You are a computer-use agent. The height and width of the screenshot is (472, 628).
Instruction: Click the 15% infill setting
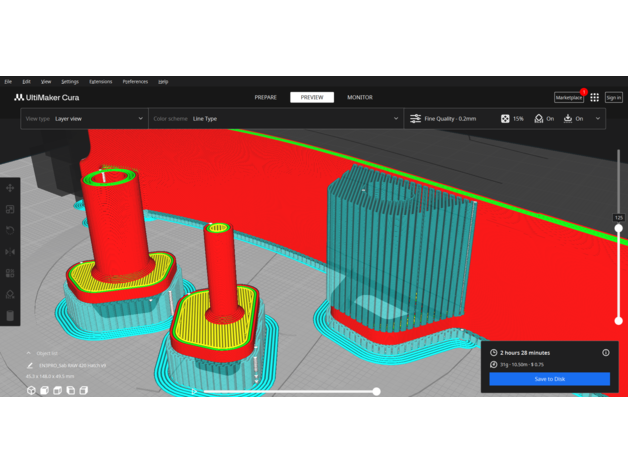coord(510,118)
